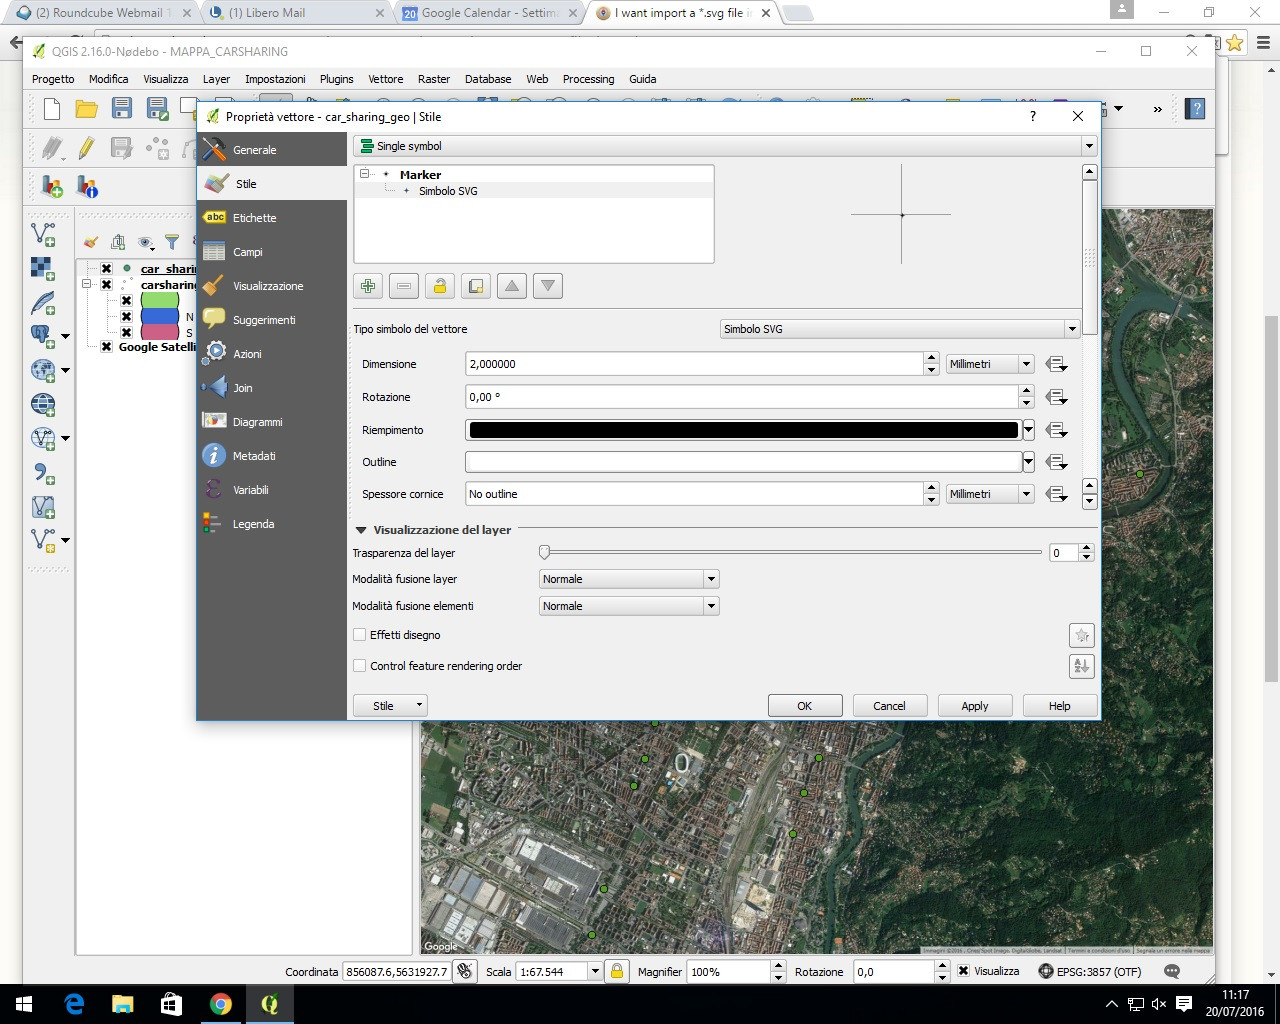
Task: Switch to the Etichette tab
Action: point(272,218)
